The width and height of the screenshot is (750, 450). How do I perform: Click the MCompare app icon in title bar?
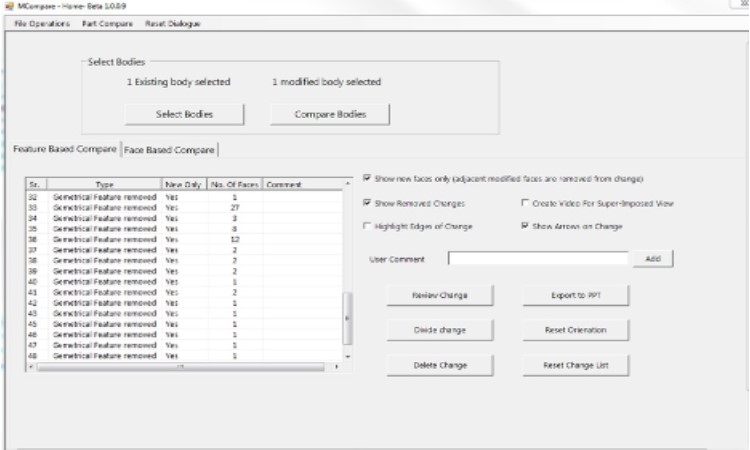(9, 7)
